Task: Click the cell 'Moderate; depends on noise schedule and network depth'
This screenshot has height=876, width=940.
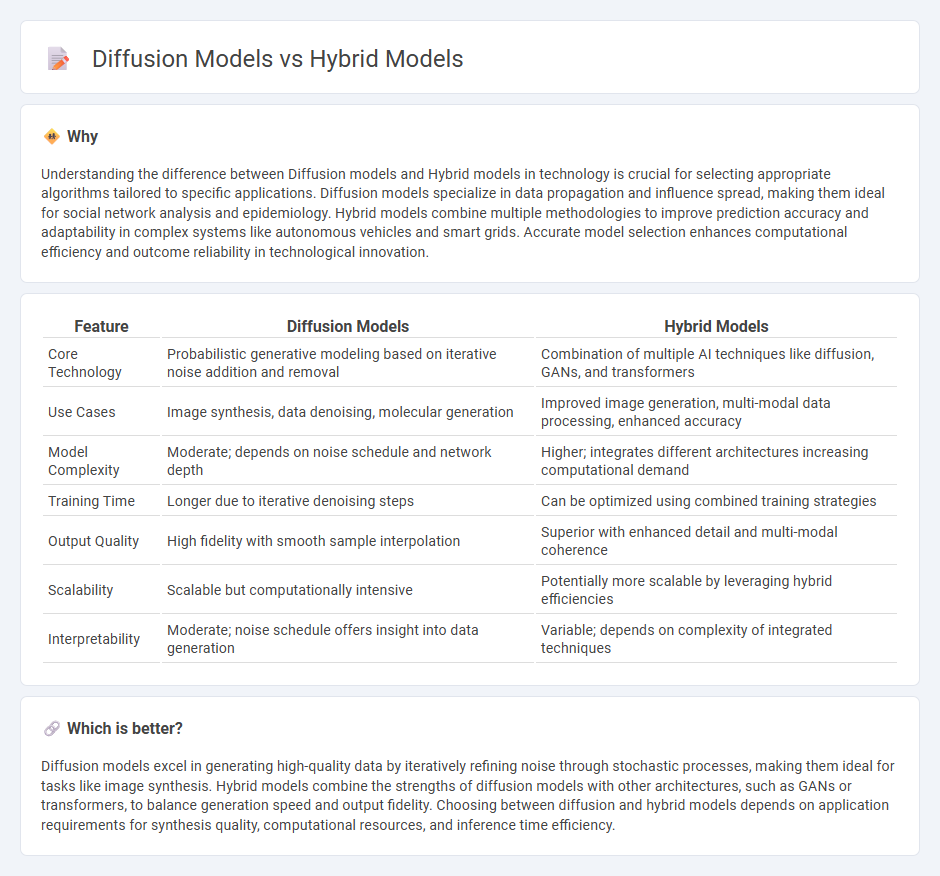Action: pyautogui.click(x=348, y=461)
